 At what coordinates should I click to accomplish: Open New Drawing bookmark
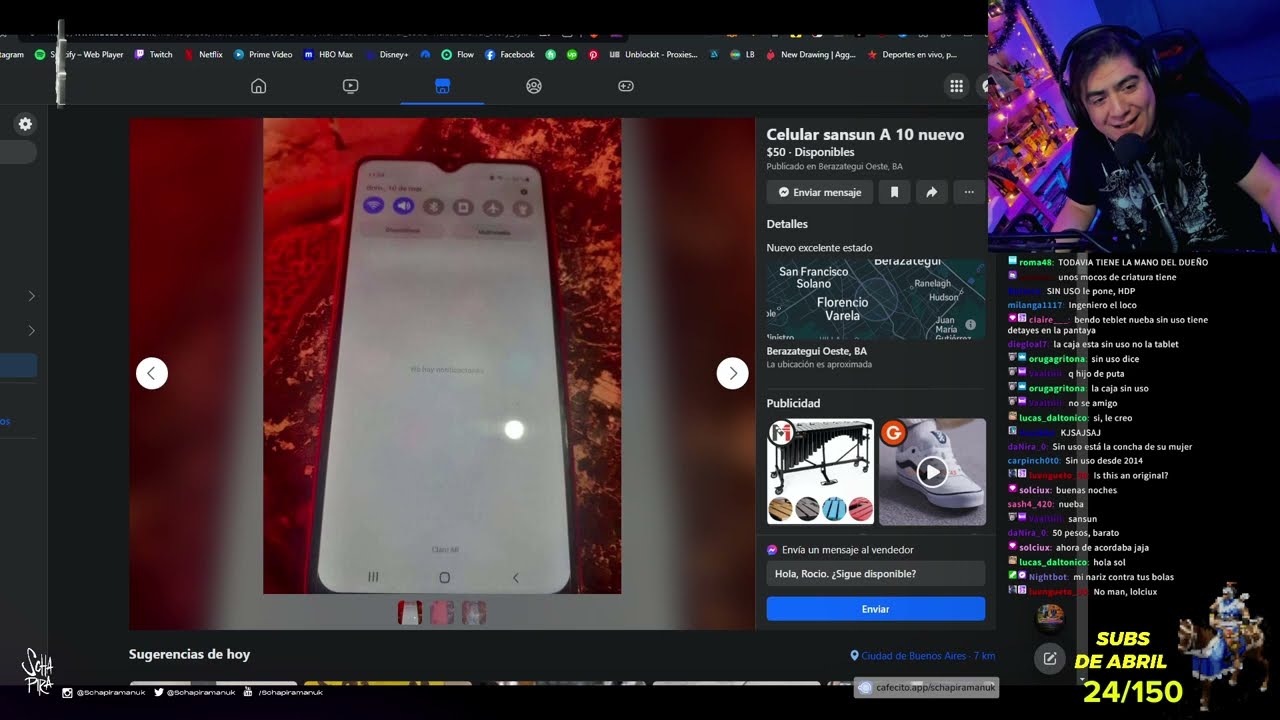(x=811, y=55)
